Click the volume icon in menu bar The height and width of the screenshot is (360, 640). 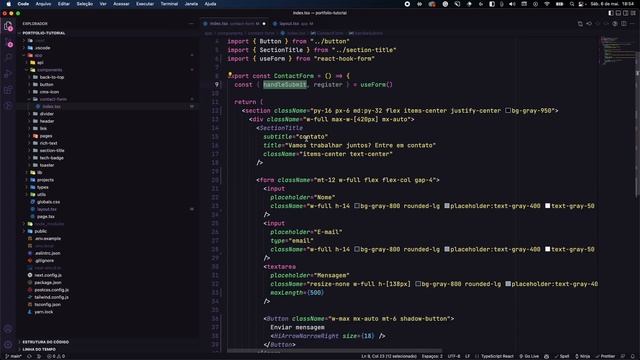tap(512, 4)
